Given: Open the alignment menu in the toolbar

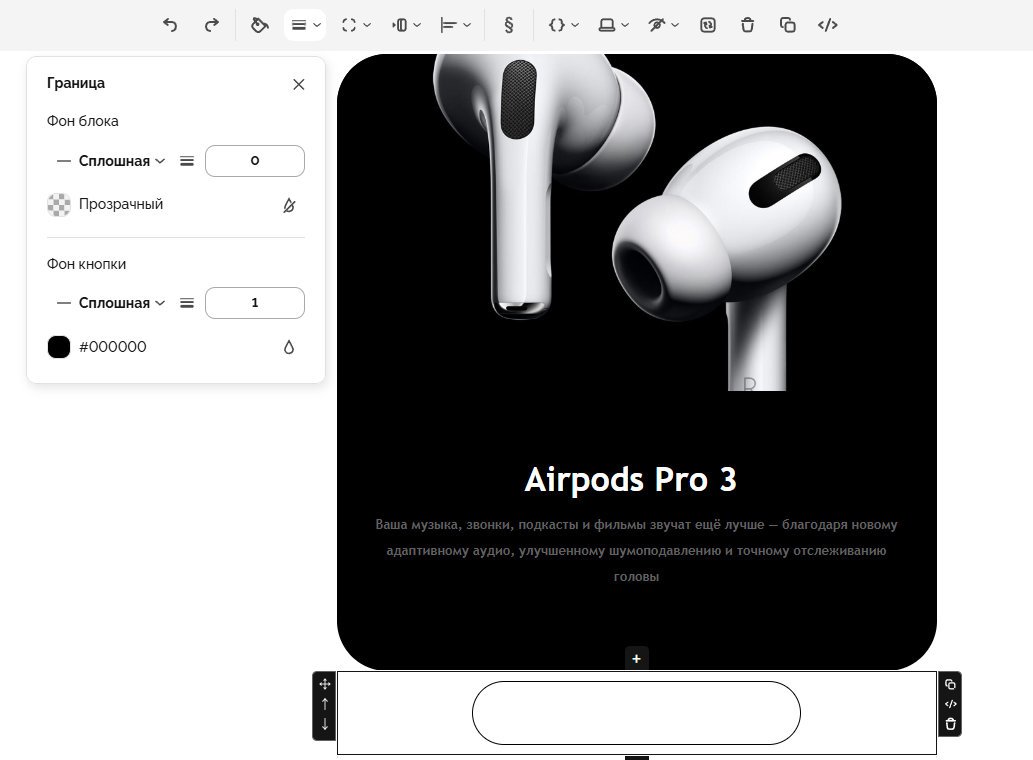Looking at the screenshot, I should 456,25.
